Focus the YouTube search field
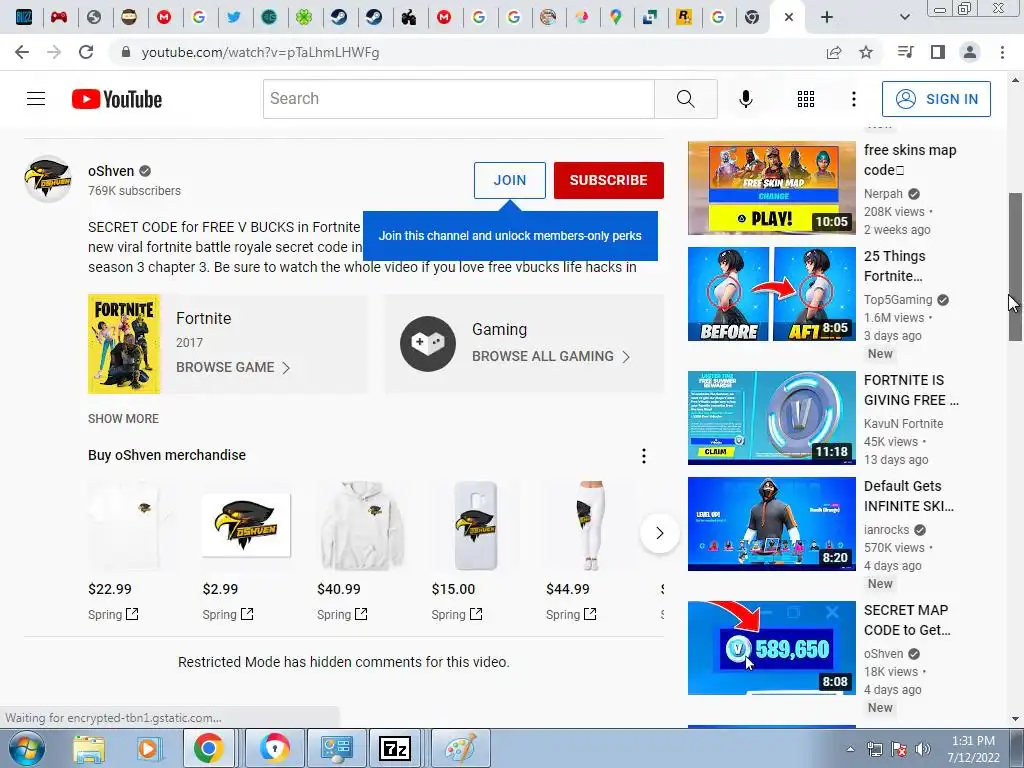This screenshot has height=768, width=1024. tap(458, 99)
